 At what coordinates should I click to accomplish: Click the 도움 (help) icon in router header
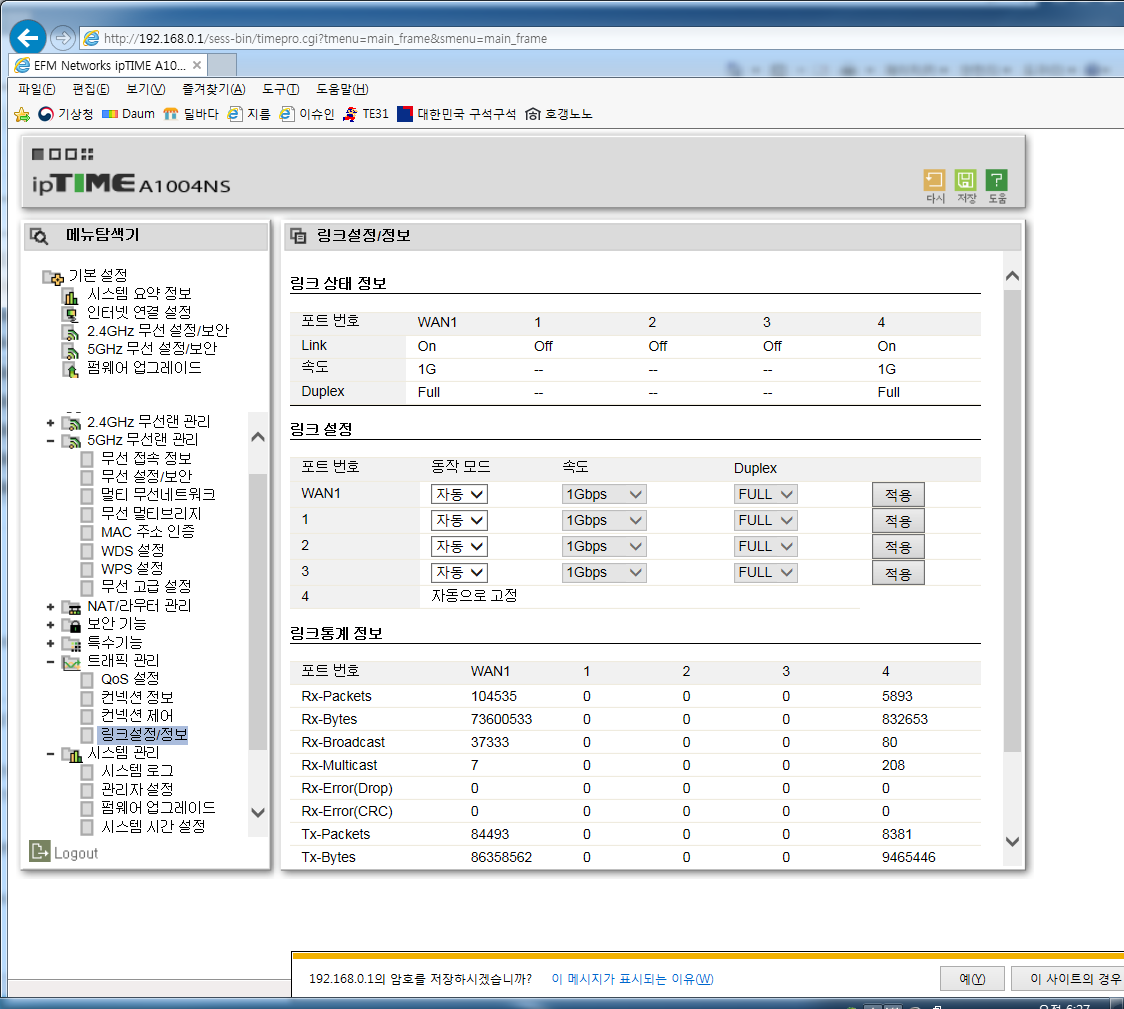click(996, 180)
